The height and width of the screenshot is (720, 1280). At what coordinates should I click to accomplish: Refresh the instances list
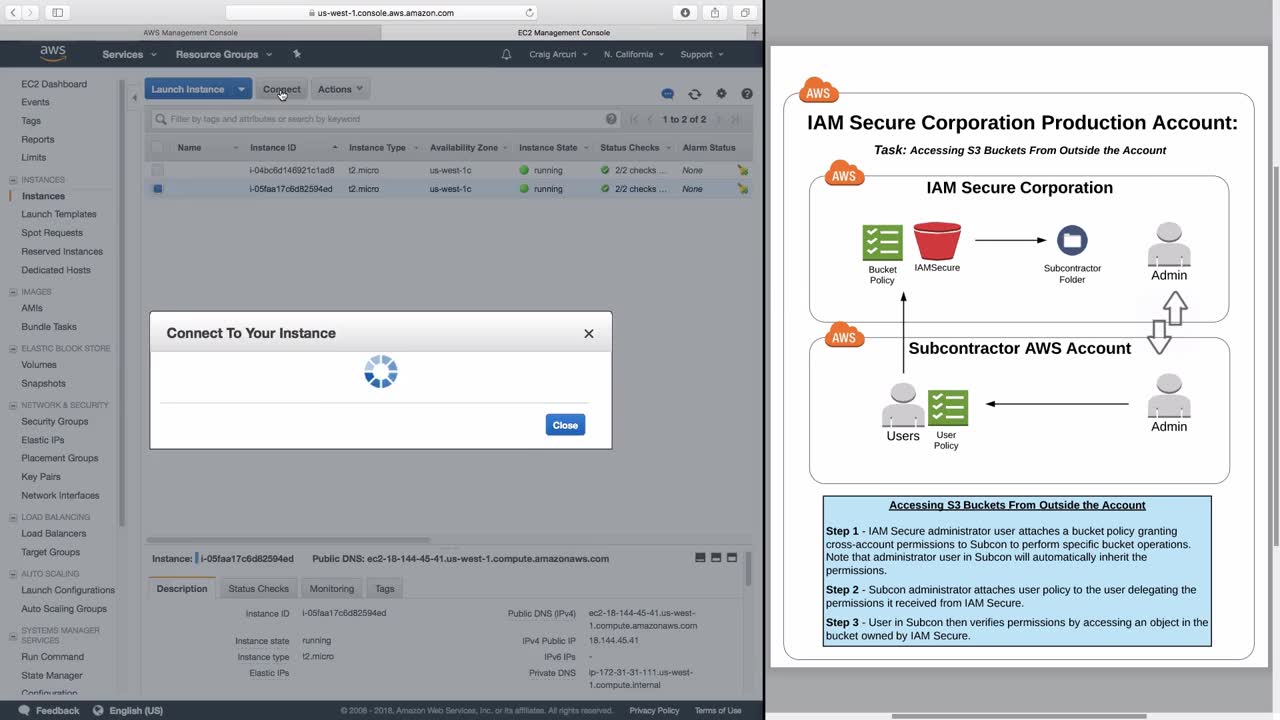(695, 94)
